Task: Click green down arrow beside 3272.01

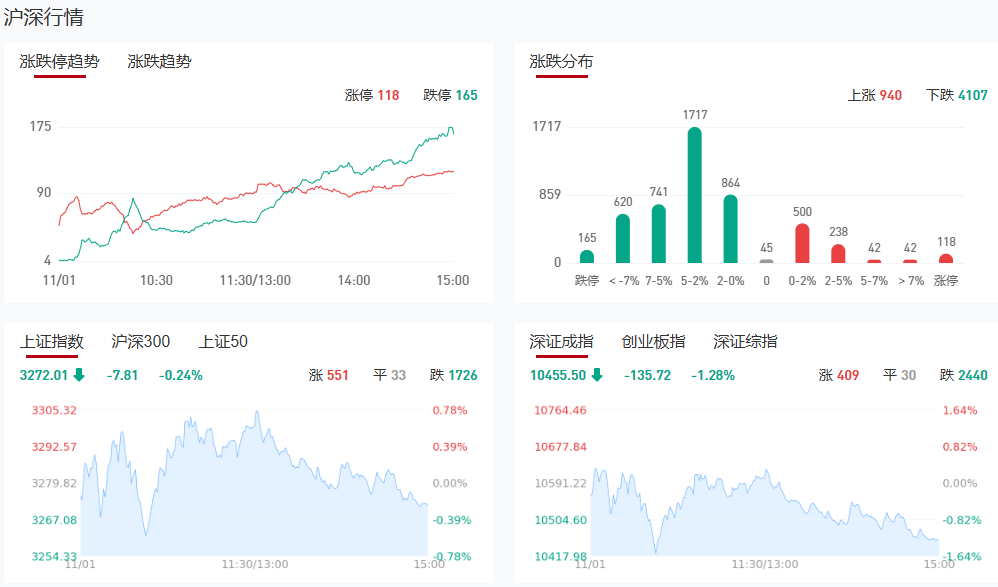Action: [79, 376]
